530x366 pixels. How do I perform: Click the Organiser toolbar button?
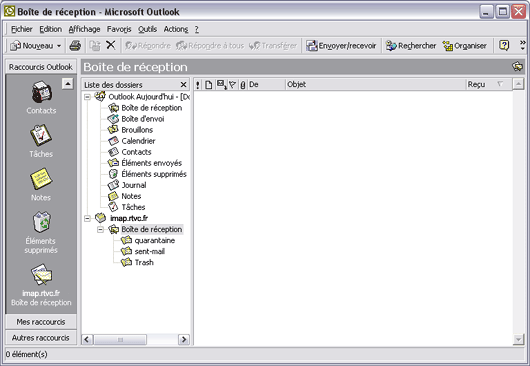(x=465, y=46)
